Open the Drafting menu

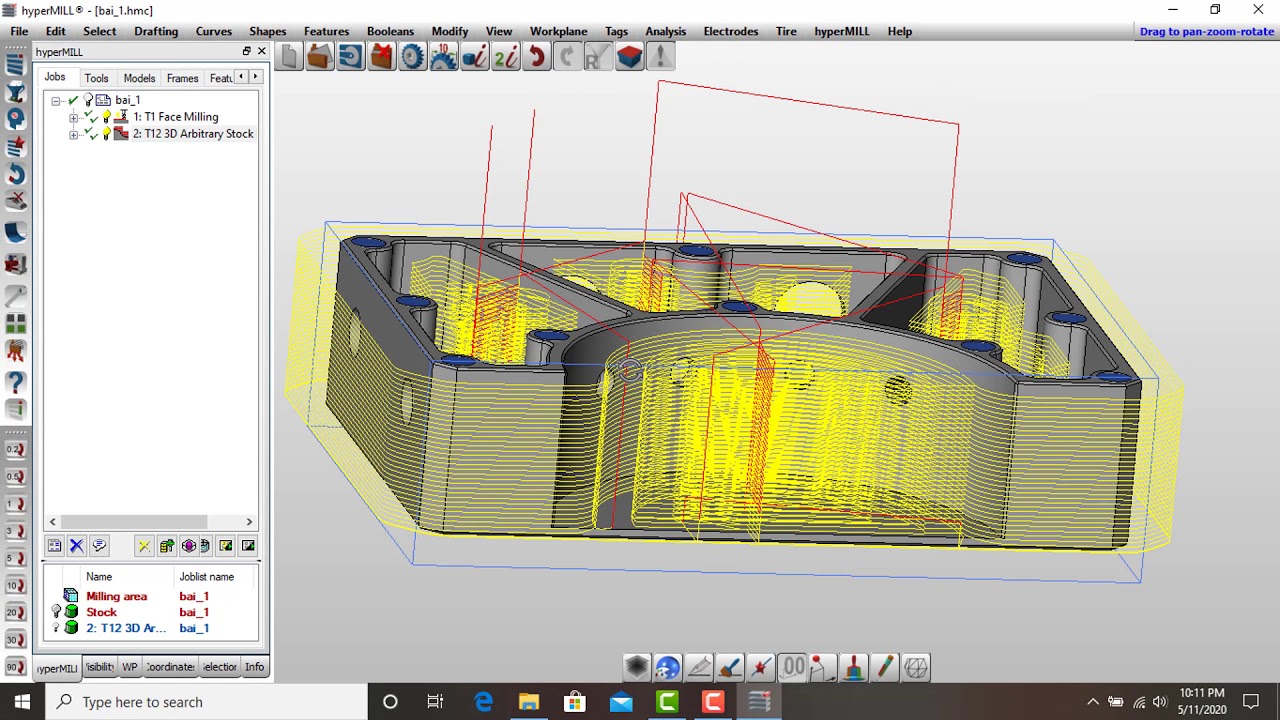point(156,31)
